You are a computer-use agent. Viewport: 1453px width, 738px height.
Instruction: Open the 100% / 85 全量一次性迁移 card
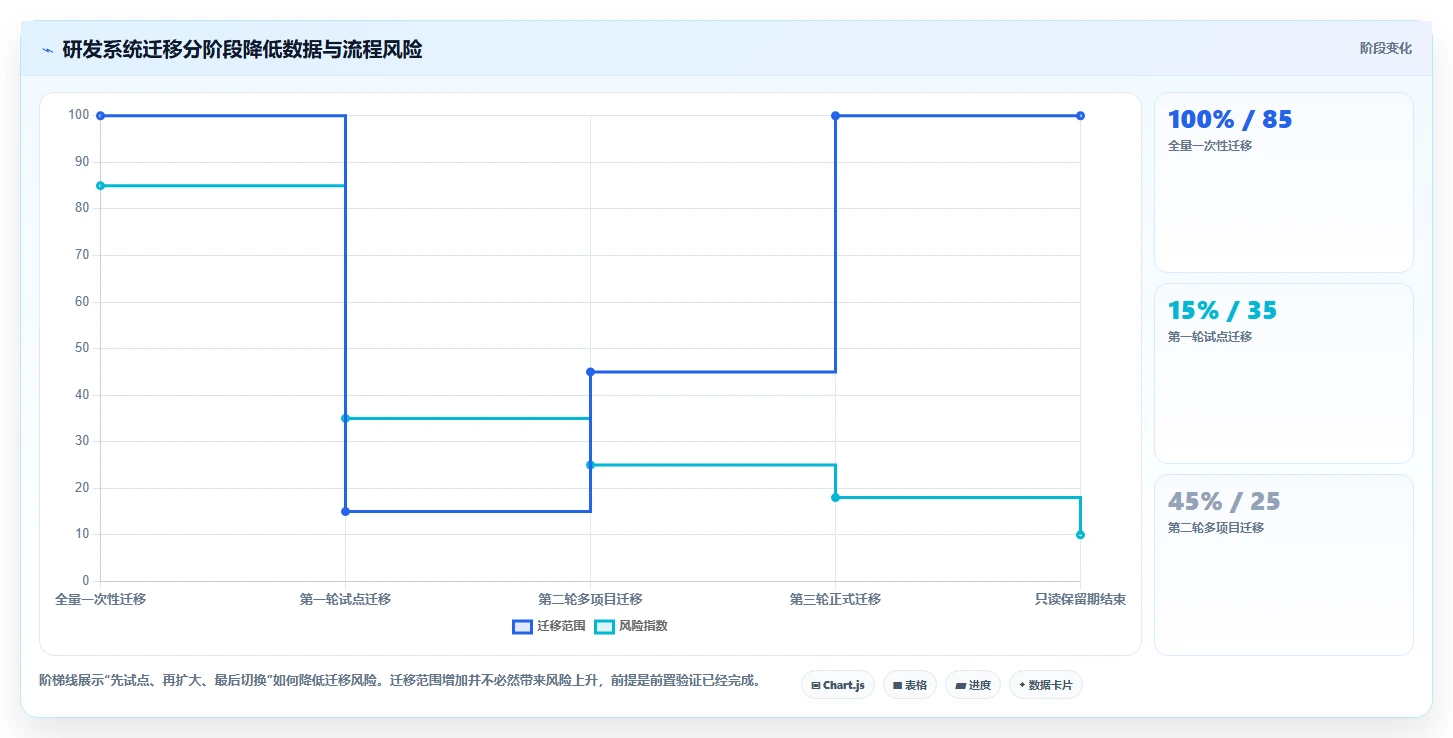click(x=1284, y=183)
